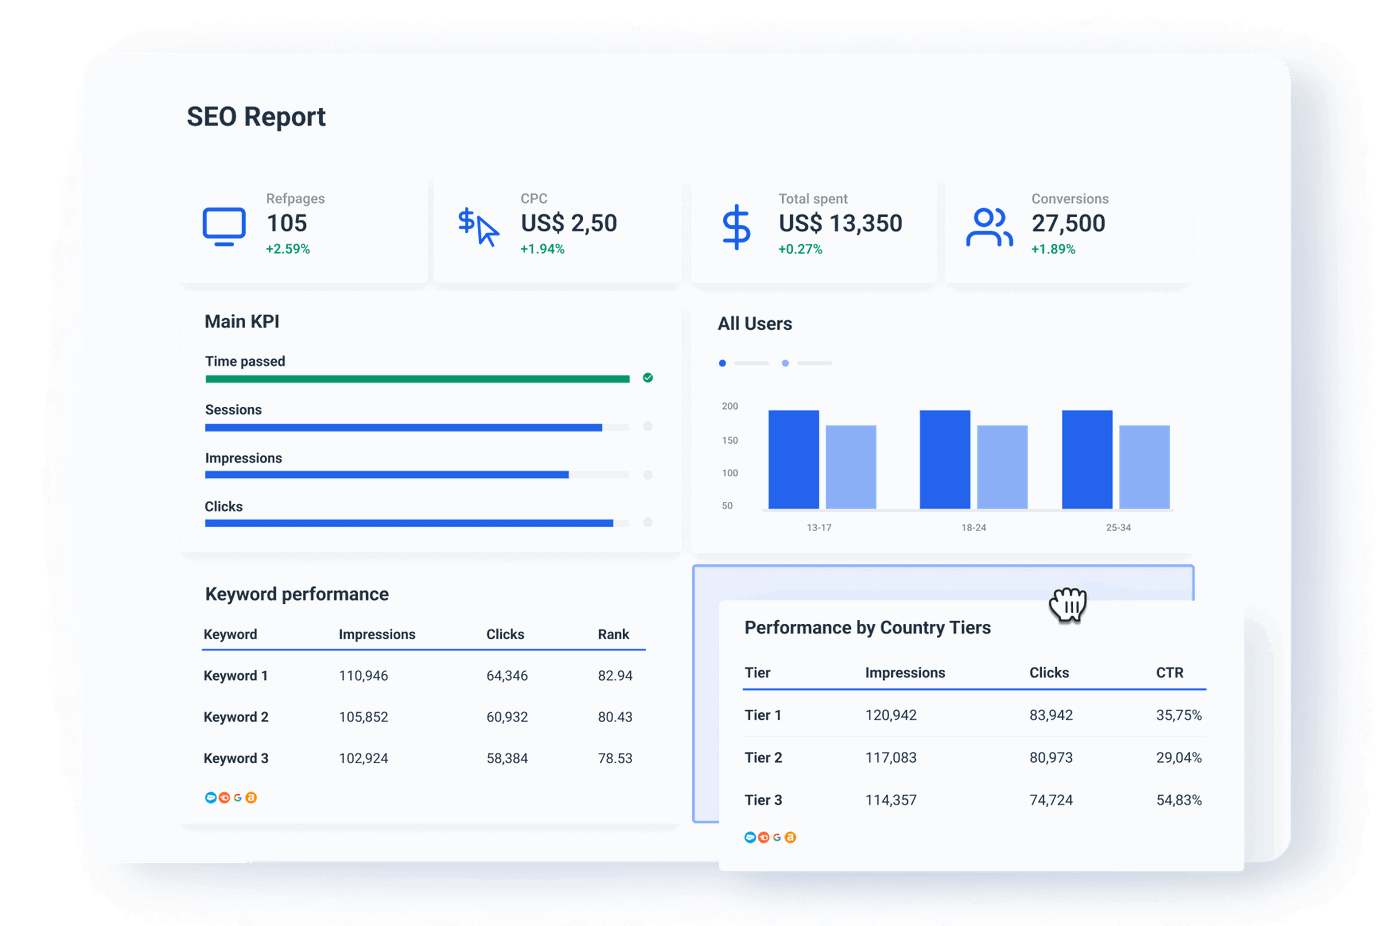Click the monitor icon next to Refpages
Screen dimensions: 1400x926
(223, 226)
